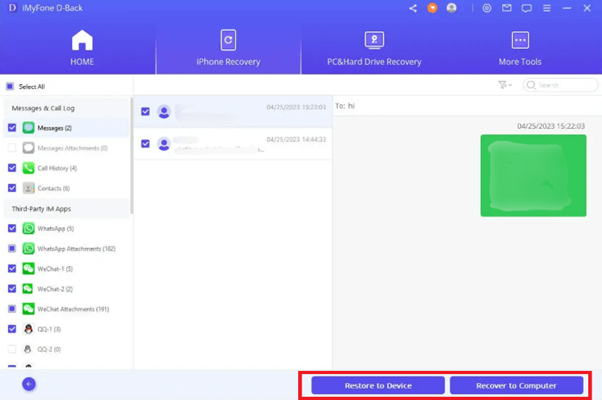The image size is (602, 400).
Task: Toggle WhatsApp Attachments (182) checkbox
Action: click(12, 248)
